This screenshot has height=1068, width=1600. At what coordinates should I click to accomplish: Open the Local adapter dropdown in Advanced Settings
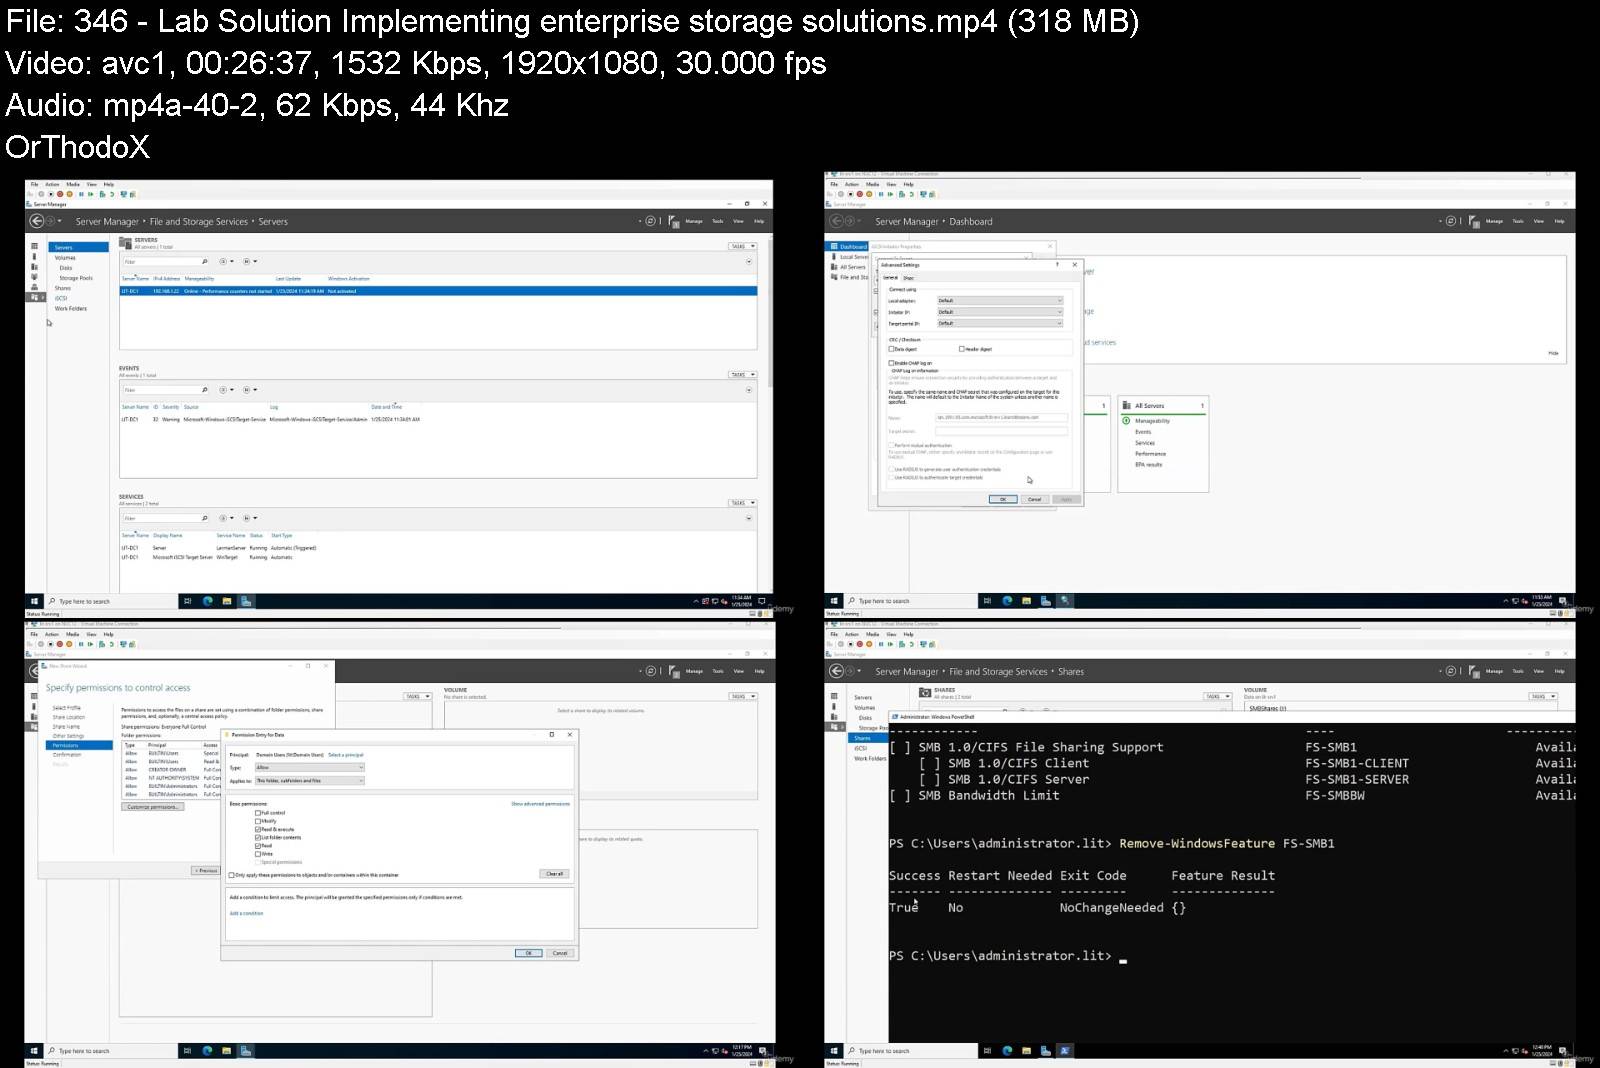coord(999,300)
